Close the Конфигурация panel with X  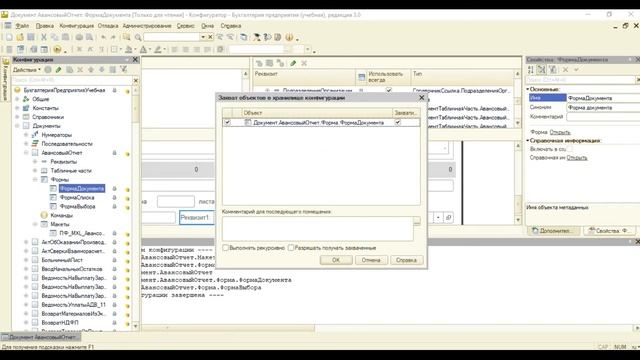coord(135,60)
